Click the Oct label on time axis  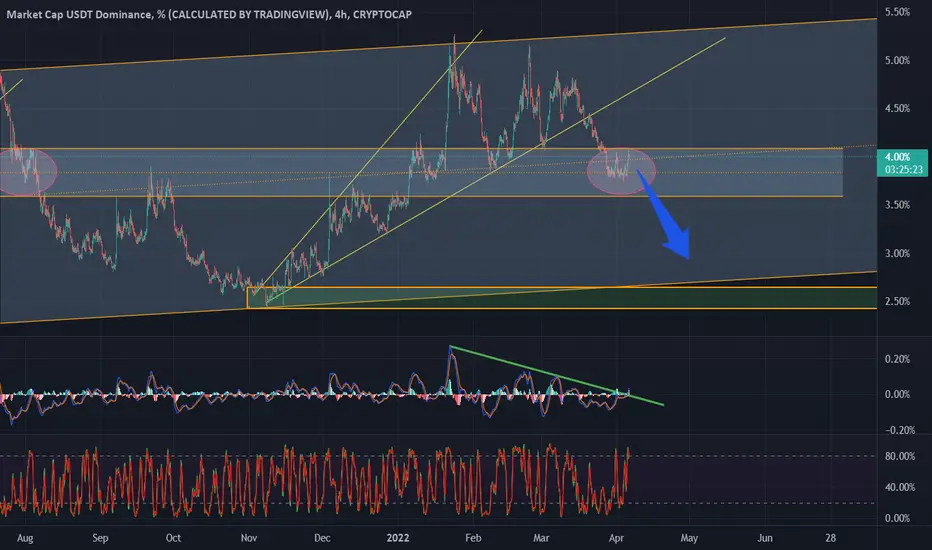point(173,538)
